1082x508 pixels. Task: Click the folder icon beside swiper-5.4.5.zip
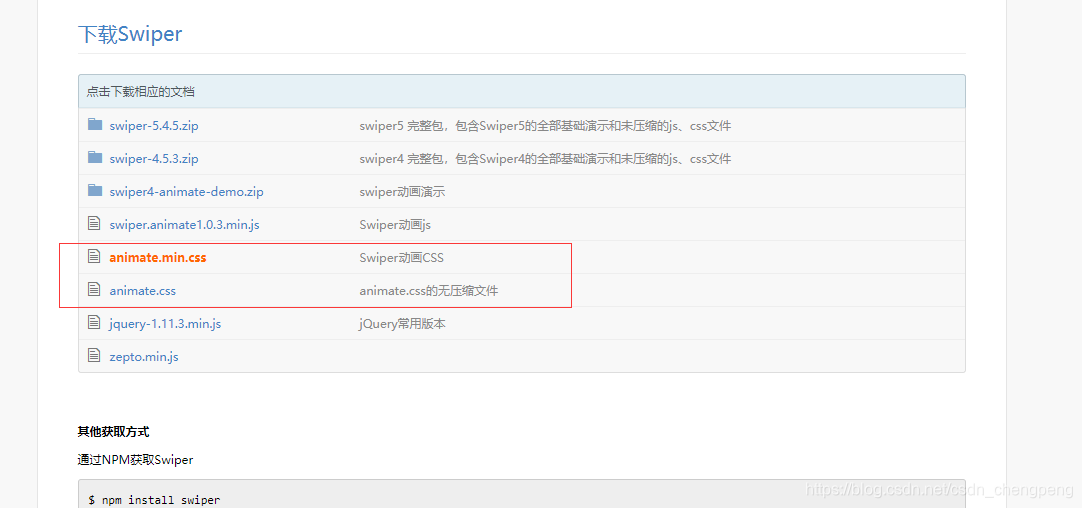click(95, 125)
